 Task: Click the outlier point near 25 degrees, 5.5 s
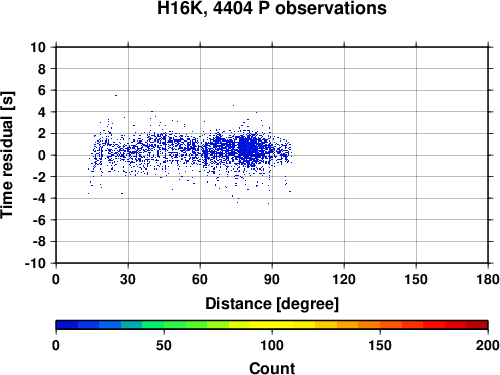pyautogui.click(x=116, y=95)
